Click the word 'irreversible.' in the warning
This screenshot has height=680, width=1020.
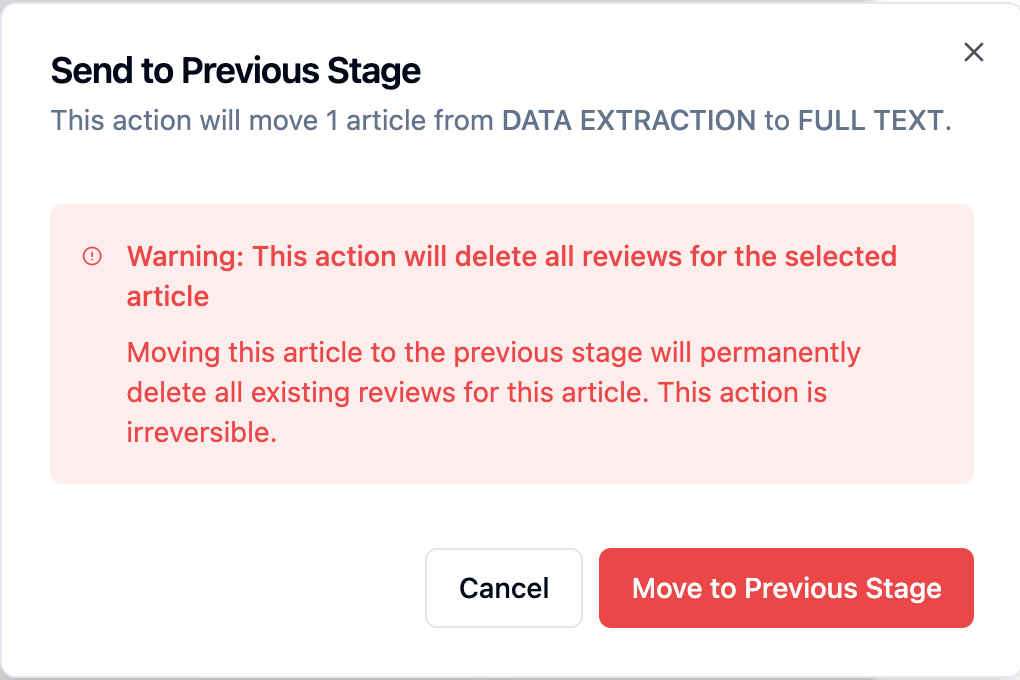point(201,432)
